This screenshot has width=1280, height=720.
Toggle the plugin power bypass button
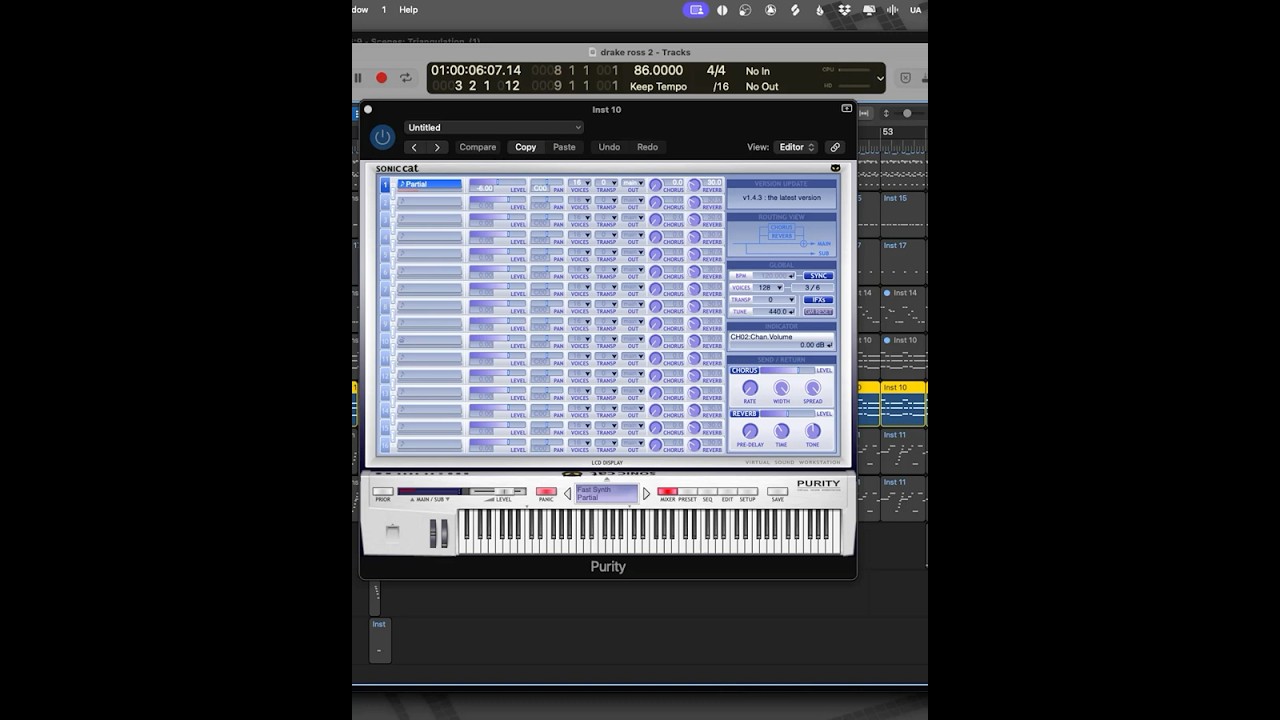pos(382,137)
